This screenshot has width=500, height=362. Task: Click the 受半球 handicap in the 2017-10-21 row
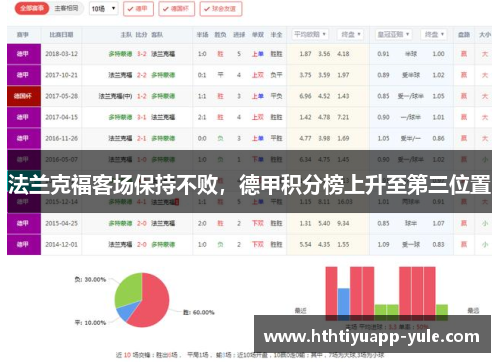coord(411,75)
